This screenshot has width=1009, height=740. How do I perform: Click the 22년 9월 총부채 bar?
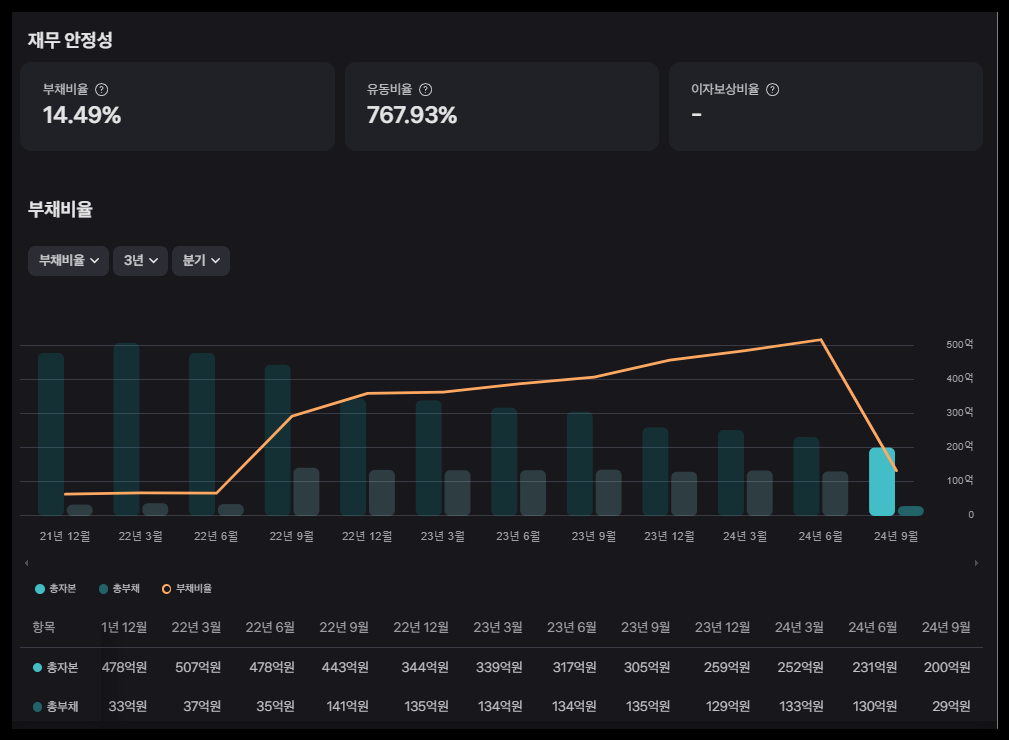tap(306, 492)
